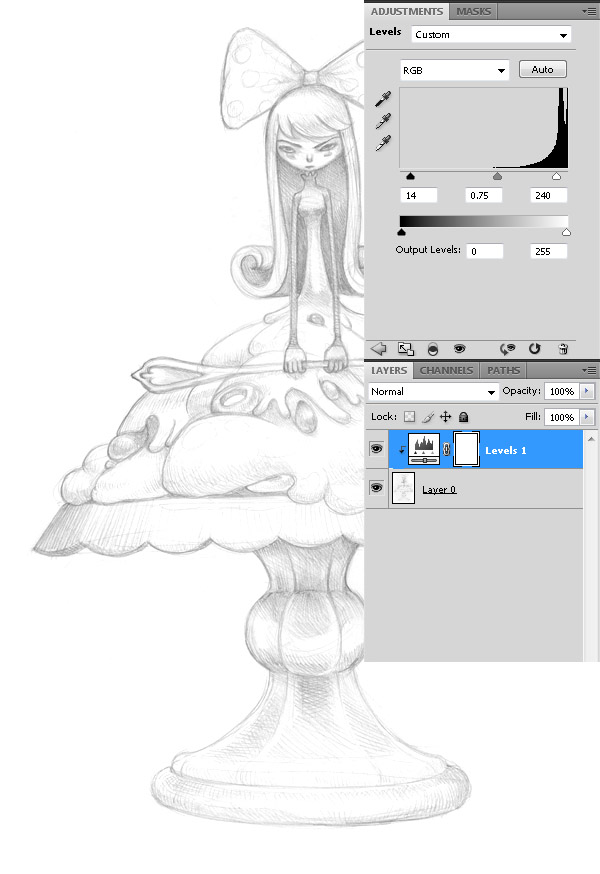This screenshot has height=874, width=600.
Task: Delete the adjustment layer with trash icon
Action: point(563,348)
